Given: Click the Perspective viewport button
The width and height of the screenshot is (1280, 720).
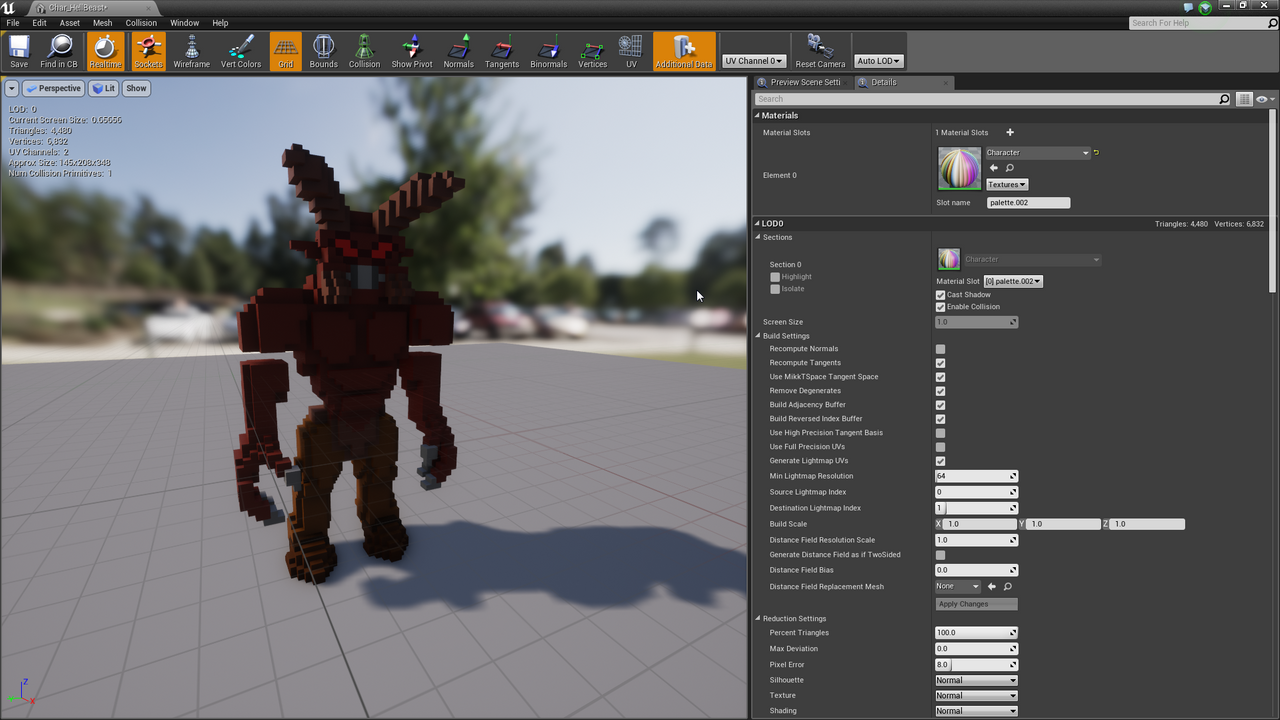Looking at the screenshot, I should [x=53, y=88].
